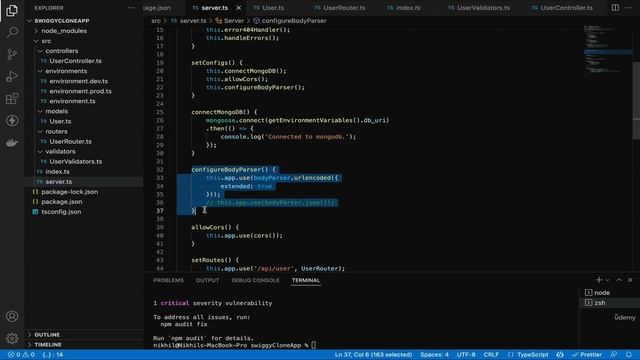Open the Extensions view
This screenshot has width=640, height=360.
12,98
